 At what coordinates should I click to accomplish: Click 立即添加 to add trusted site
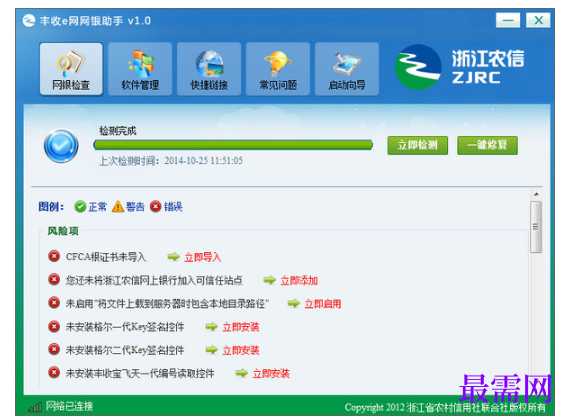[x=299, y=280]
